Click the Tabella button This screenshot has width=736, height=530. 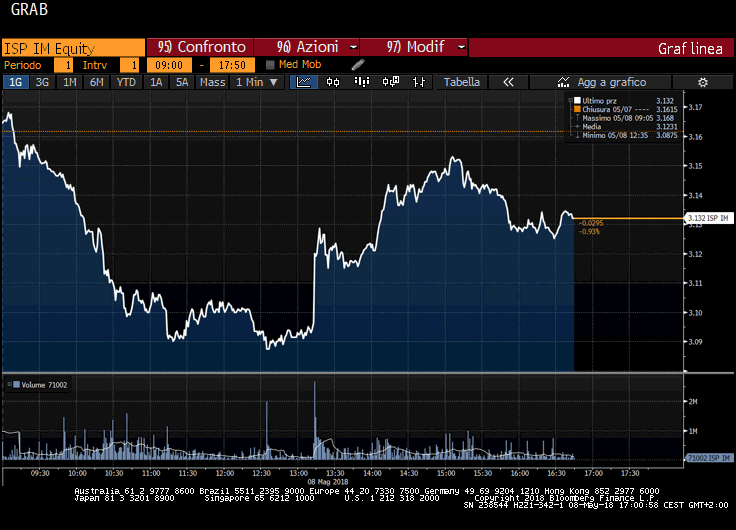point(462,82)
